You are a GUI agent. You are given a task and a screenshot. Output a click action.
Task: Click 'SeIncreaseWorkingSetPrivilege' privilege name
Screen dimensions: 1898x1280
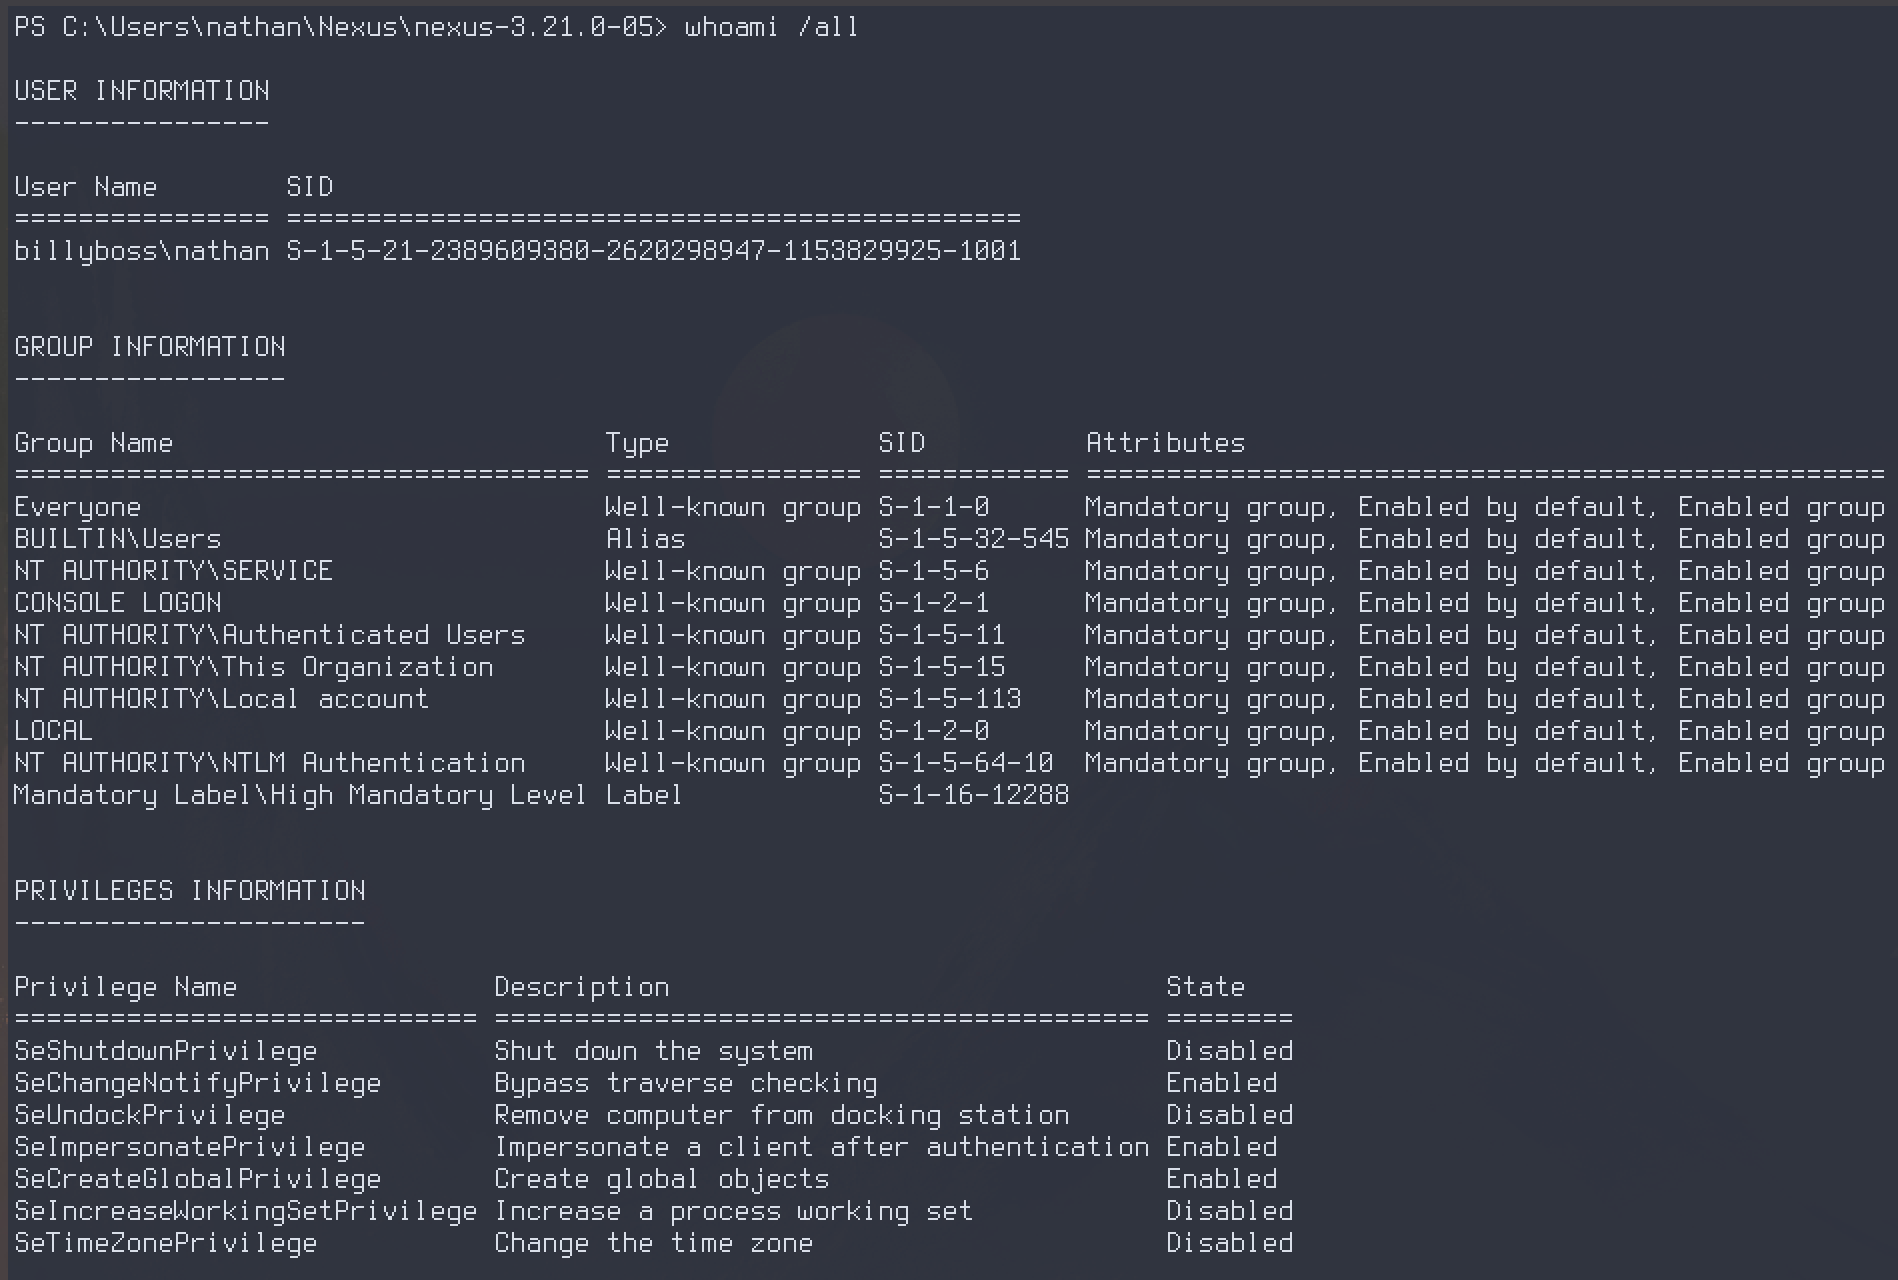coord(246,1211)
